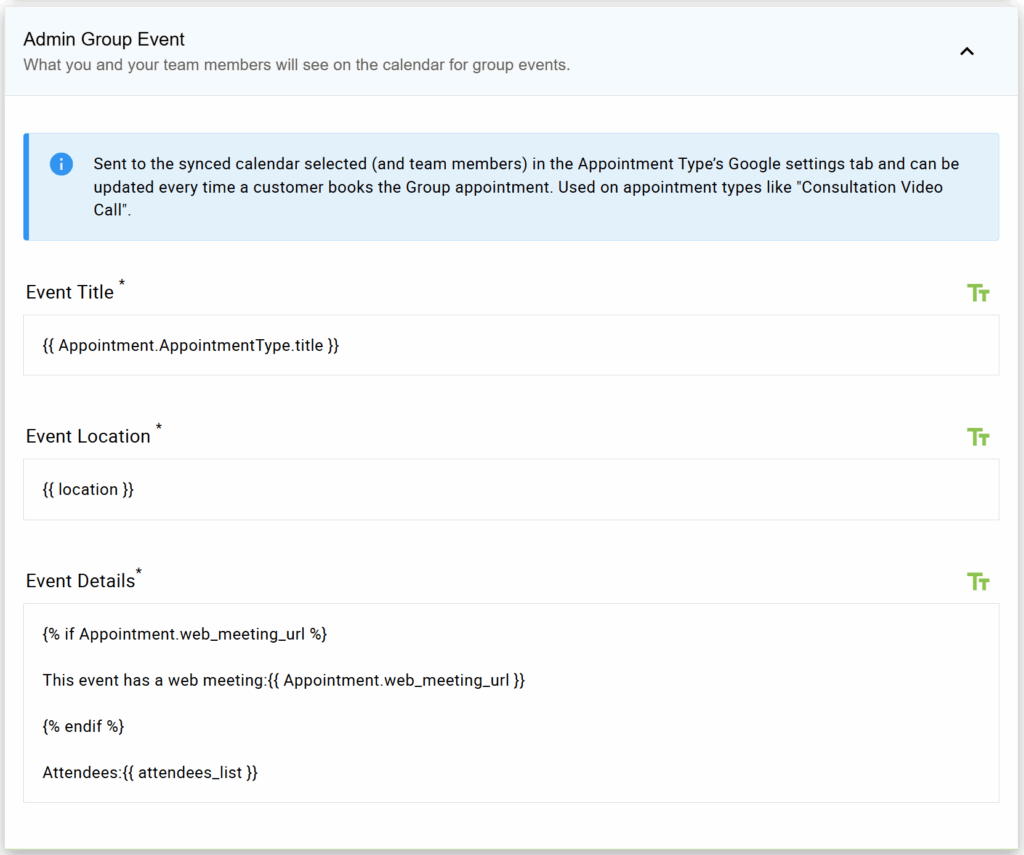This screenshot has height=855, width=1024.
Task: Click the green Tt icon beside Event Location
Action: (978, 436)
